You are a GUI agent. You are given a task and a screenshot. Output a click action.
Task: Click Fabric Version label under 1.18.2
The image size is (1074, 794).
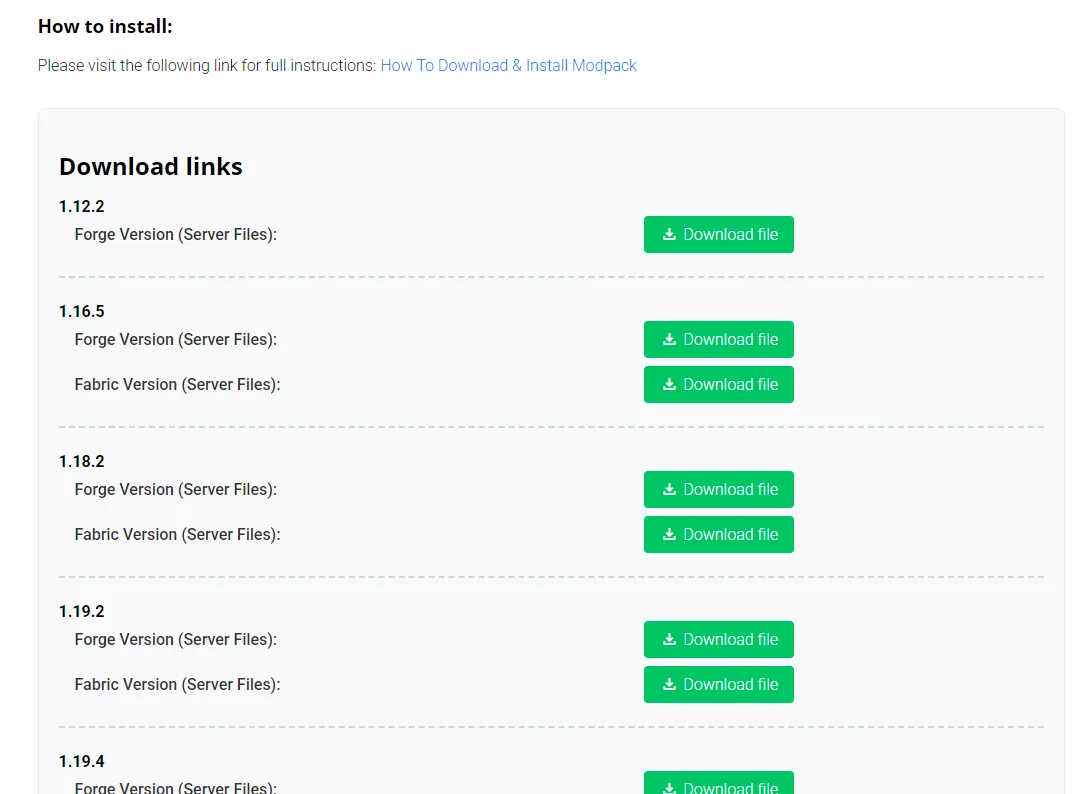(x=177, y=534)
